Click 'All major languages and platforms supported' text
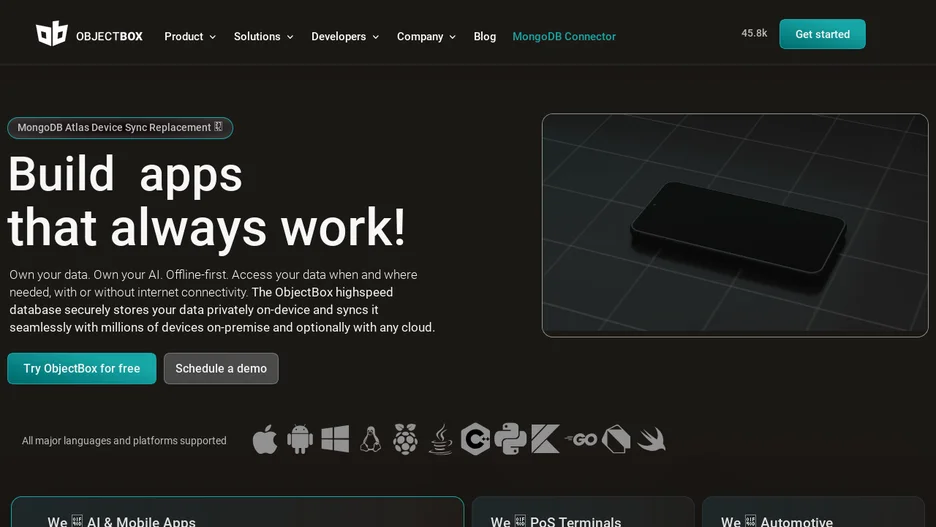The width and height of the screenshot is (936, 527). [x=124, y=440]
